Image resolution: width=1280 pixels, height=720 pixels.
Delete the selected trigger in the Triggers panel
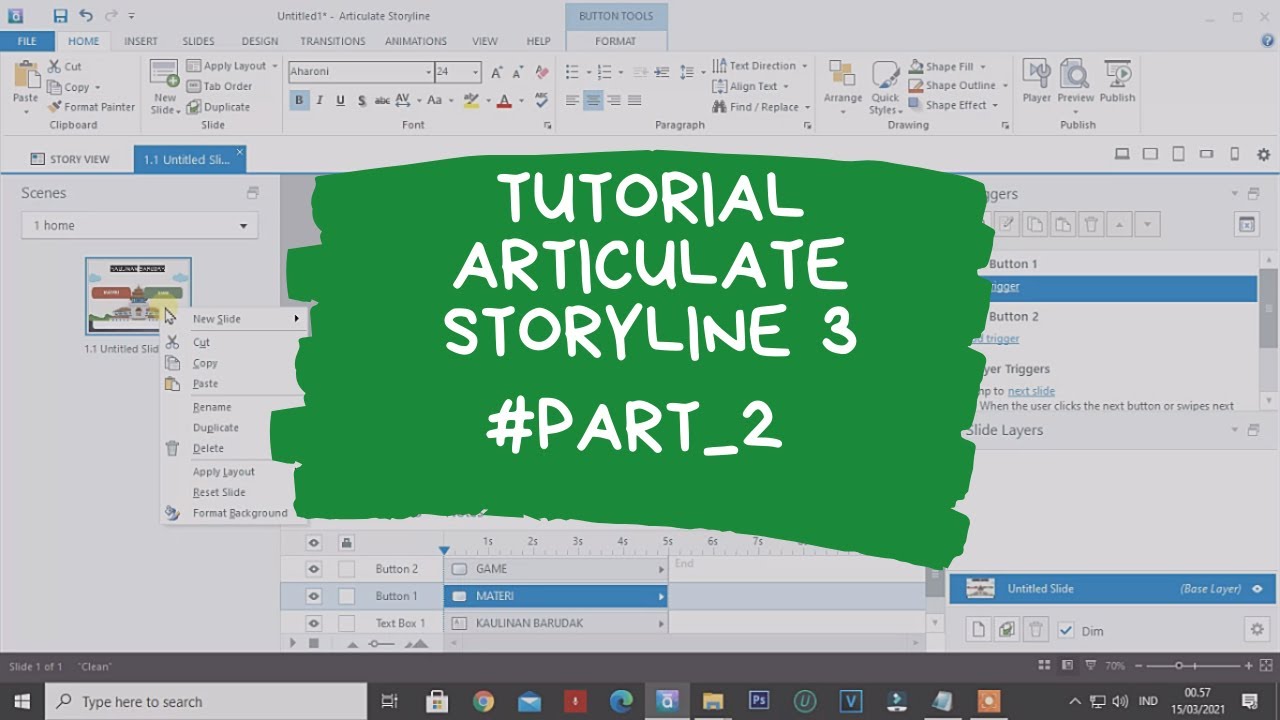(x=1092, y=225)
